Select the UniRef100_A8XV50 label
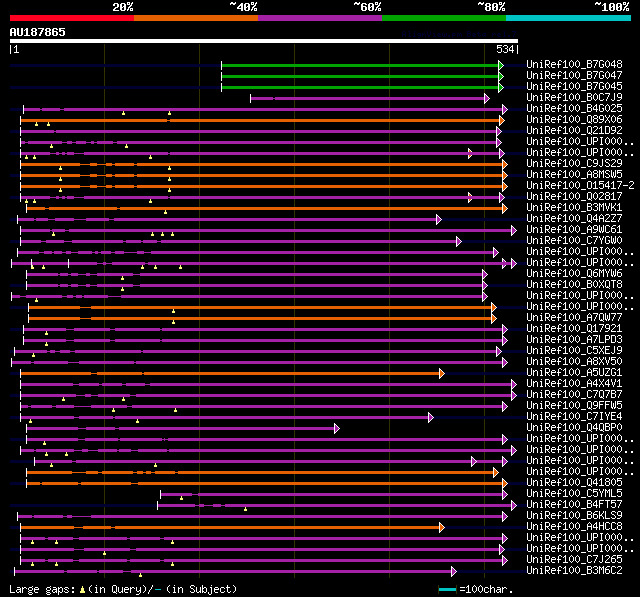 click(x=574, y=362)
